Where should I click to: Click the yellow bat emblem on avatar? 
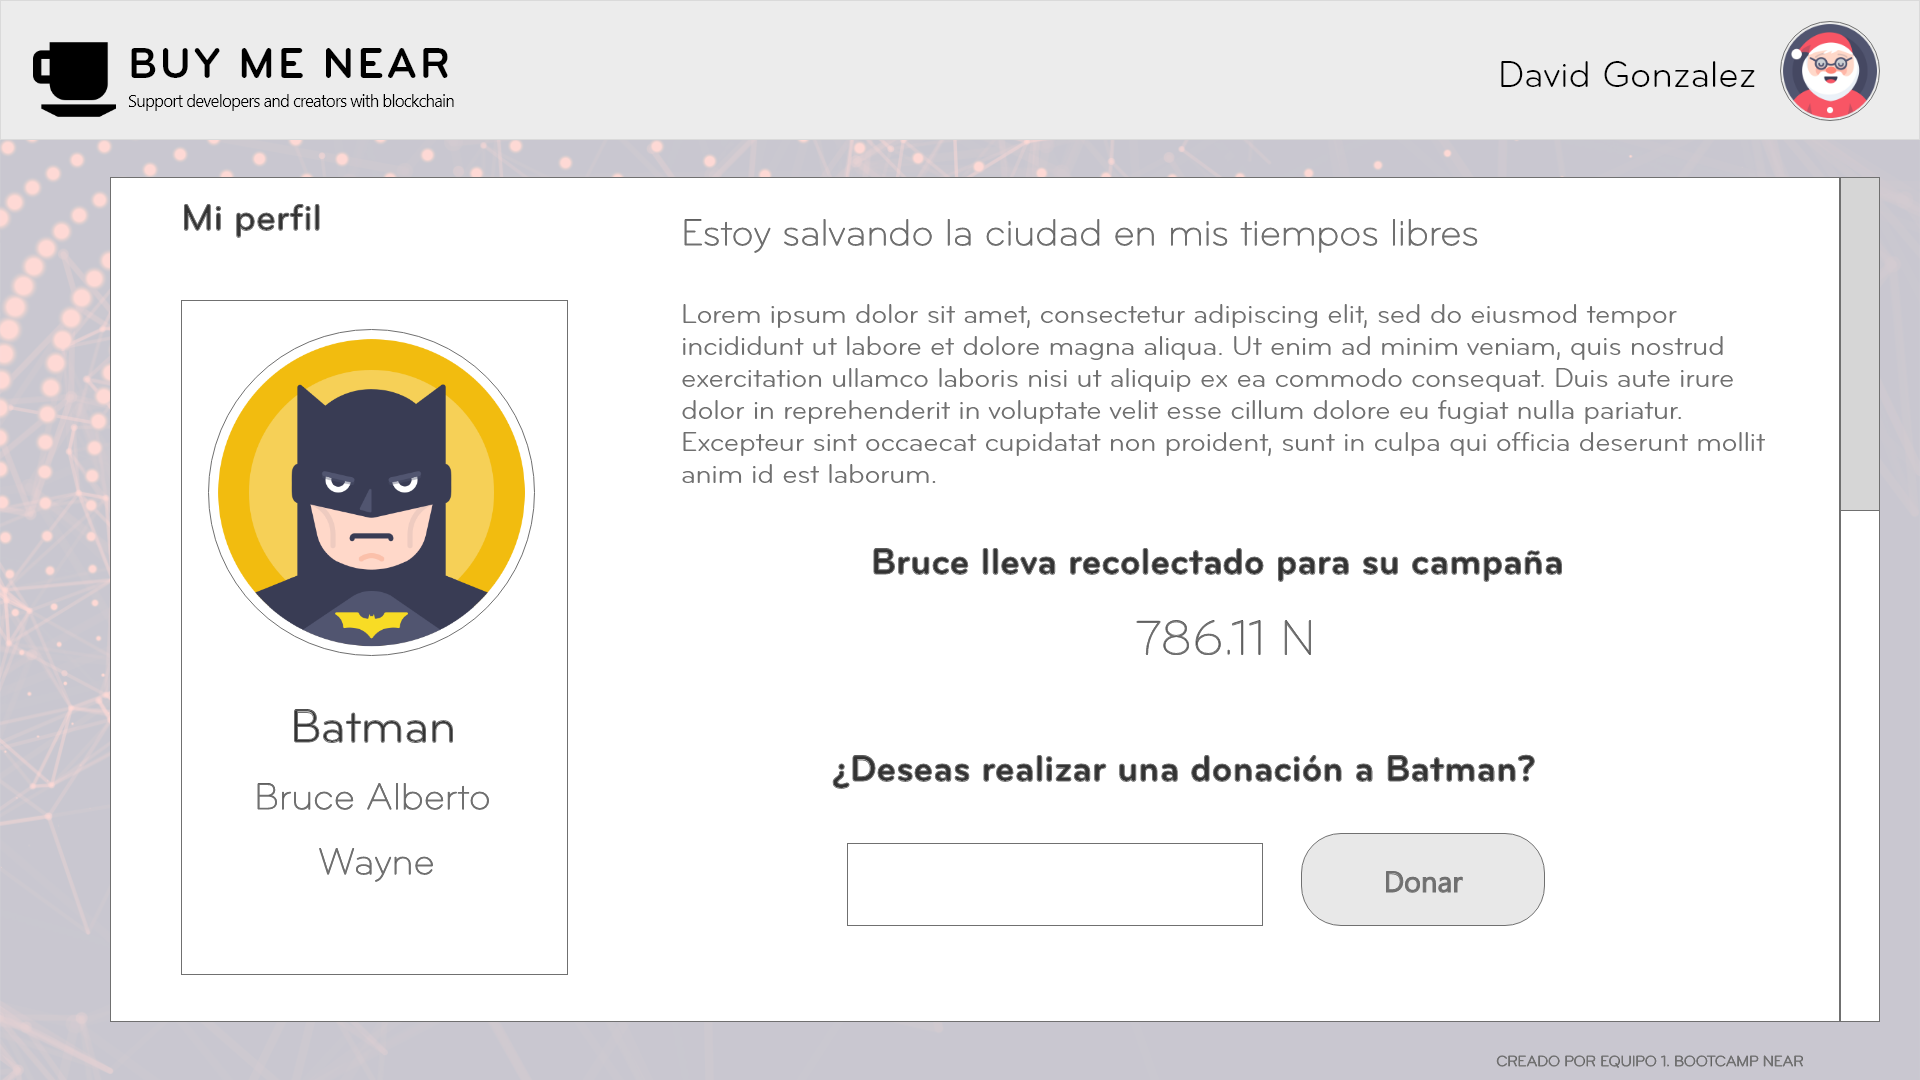click(371, 624)
